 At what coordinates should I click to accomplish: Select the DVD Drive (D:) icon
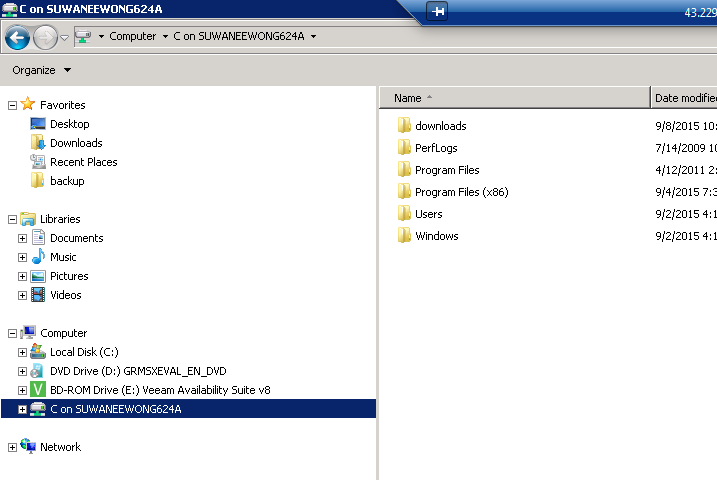(38, 371)
